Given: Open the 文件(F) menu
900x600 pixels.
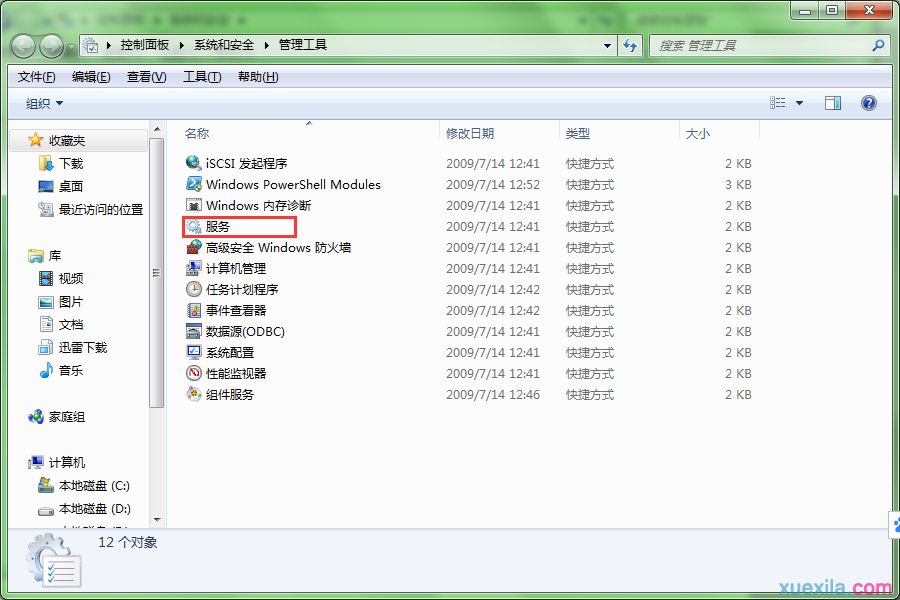Looking at the screenshot, I should pos(36,77).
